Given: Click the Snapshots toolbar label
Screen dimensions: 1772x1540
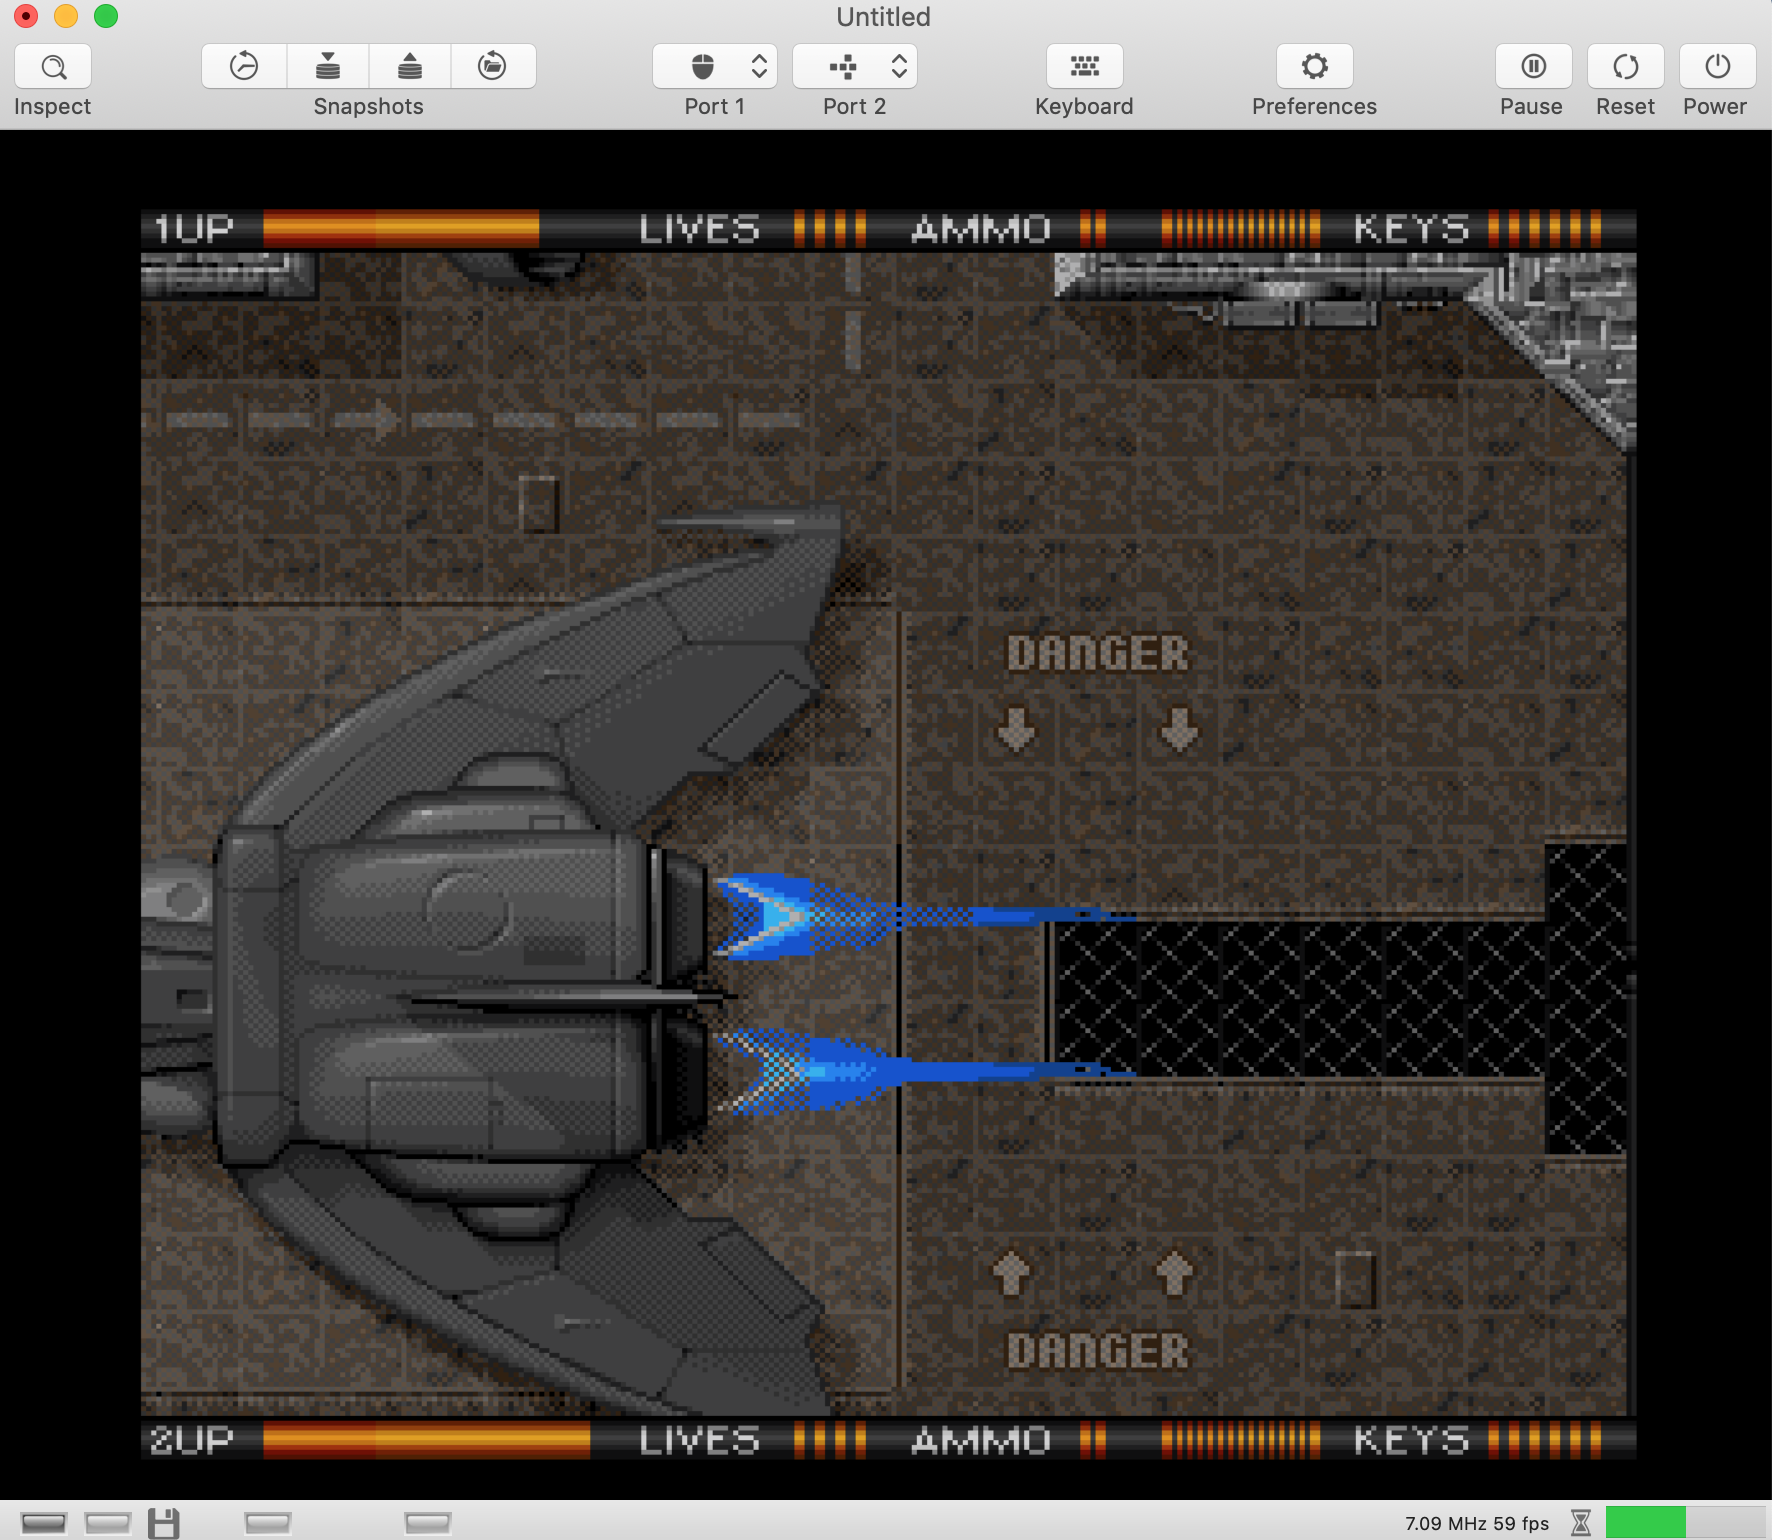Looking at the screenshot, I should (x=369, y=107).
